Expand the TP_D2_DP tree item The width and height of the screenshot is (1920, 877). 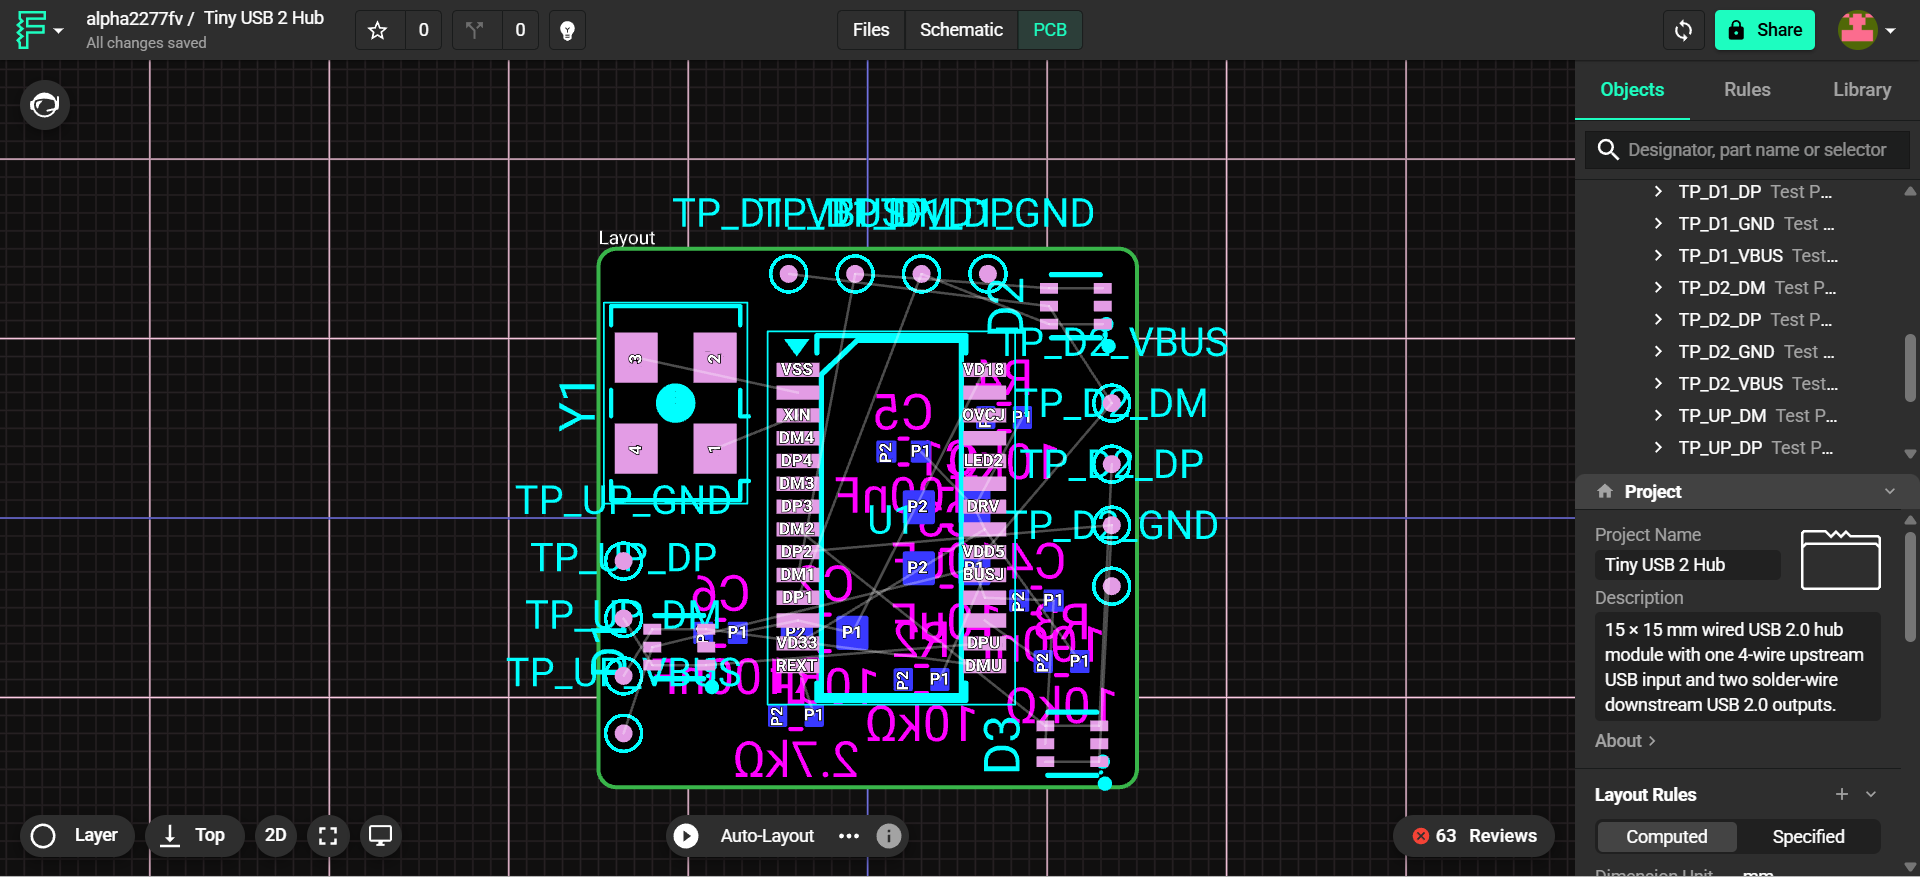[1658, 319]
